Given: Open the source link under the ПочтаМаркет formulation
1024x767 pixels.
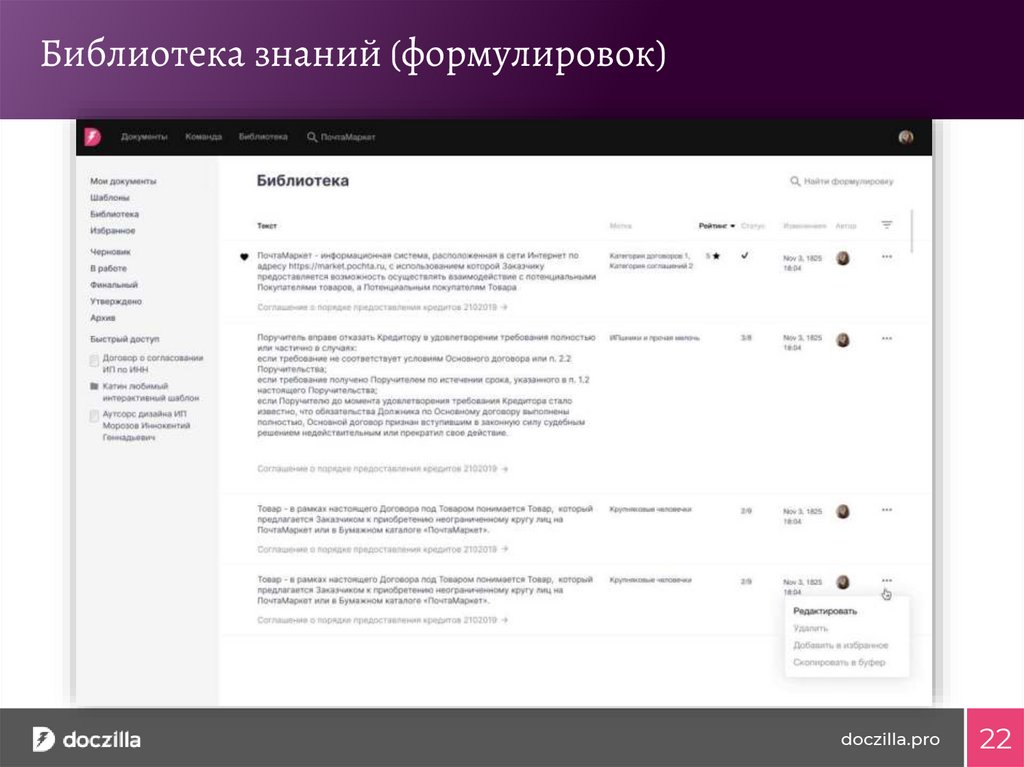Looking at the screenshot, I should pyautogui.click(x=382, y=306).
